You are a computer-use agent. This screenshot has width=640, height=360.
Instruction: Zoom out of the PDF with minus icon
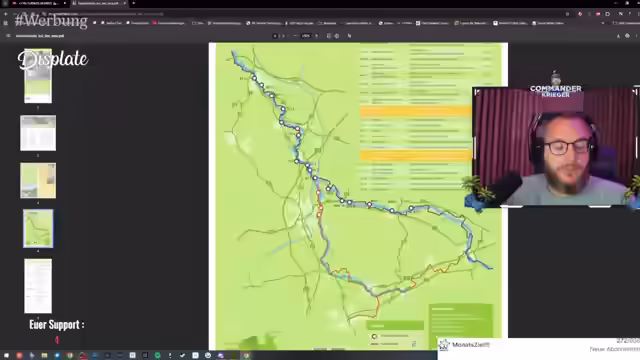tap(295, 36)
